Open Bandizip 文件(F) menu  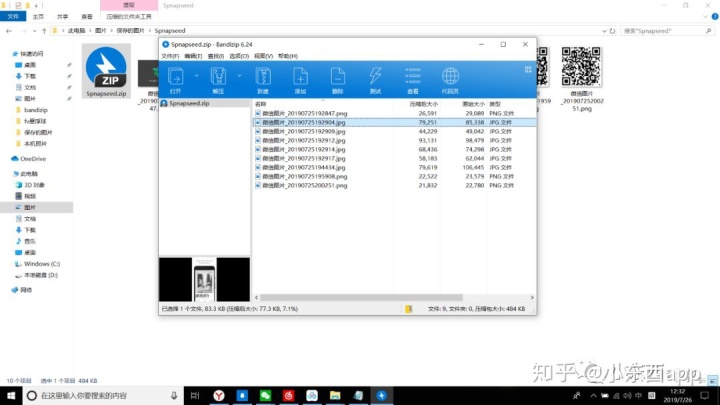170,56
